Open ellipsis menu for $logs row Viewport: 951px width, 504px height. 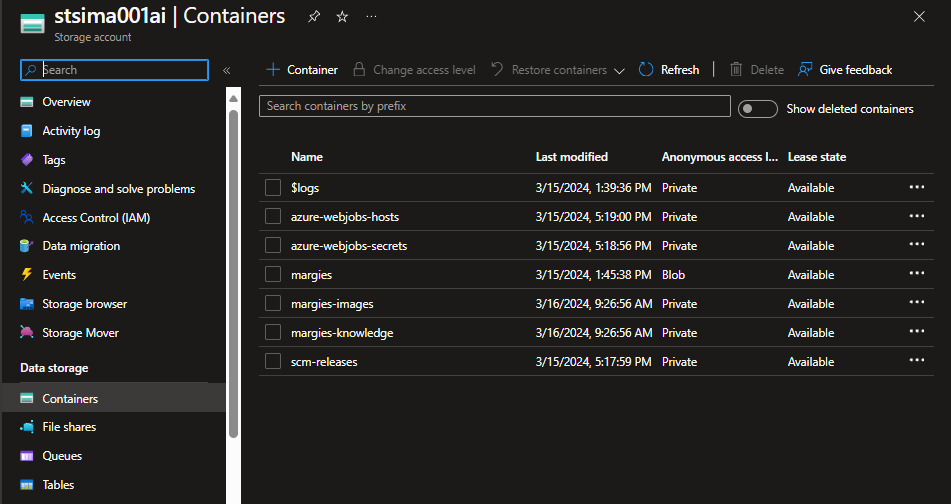tap(916, 187)
